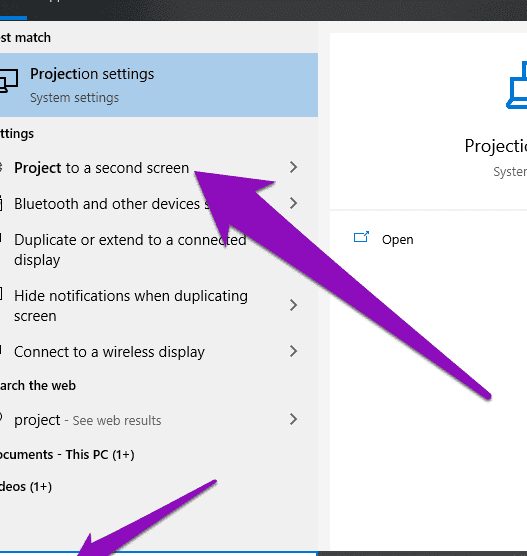Image resolution: width=527 pixels, height=556 pixels.
Task: Open Connect to a wireless display
Action: (109, 352)
